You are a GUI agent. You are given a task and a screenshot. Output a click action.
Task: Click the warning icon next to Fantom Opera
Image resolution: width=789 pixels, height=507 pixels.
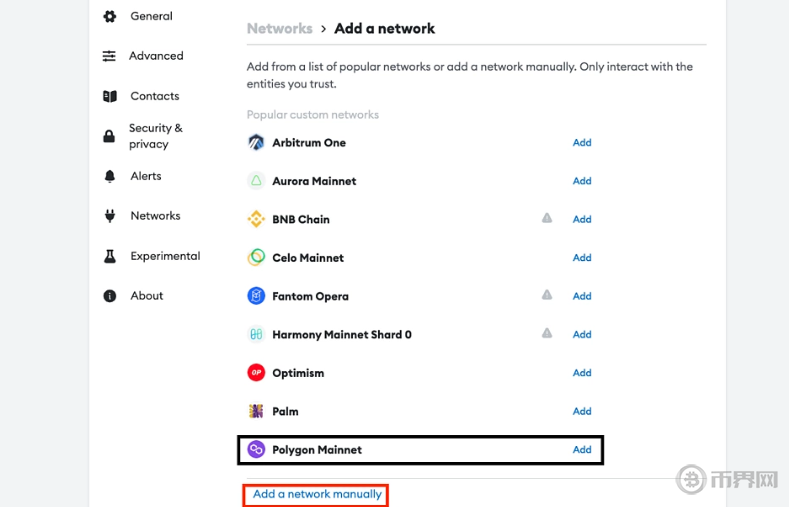click(547, 295)
